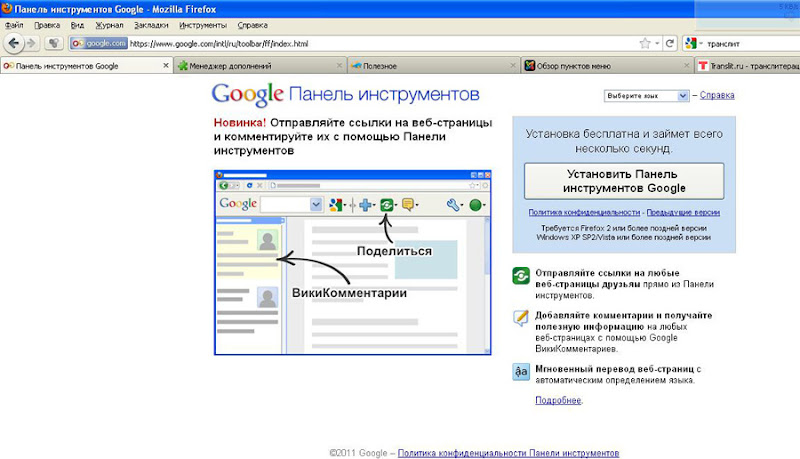Open the Google search engine selector
Screen dimensions: 800x459
tap(694, 43)
